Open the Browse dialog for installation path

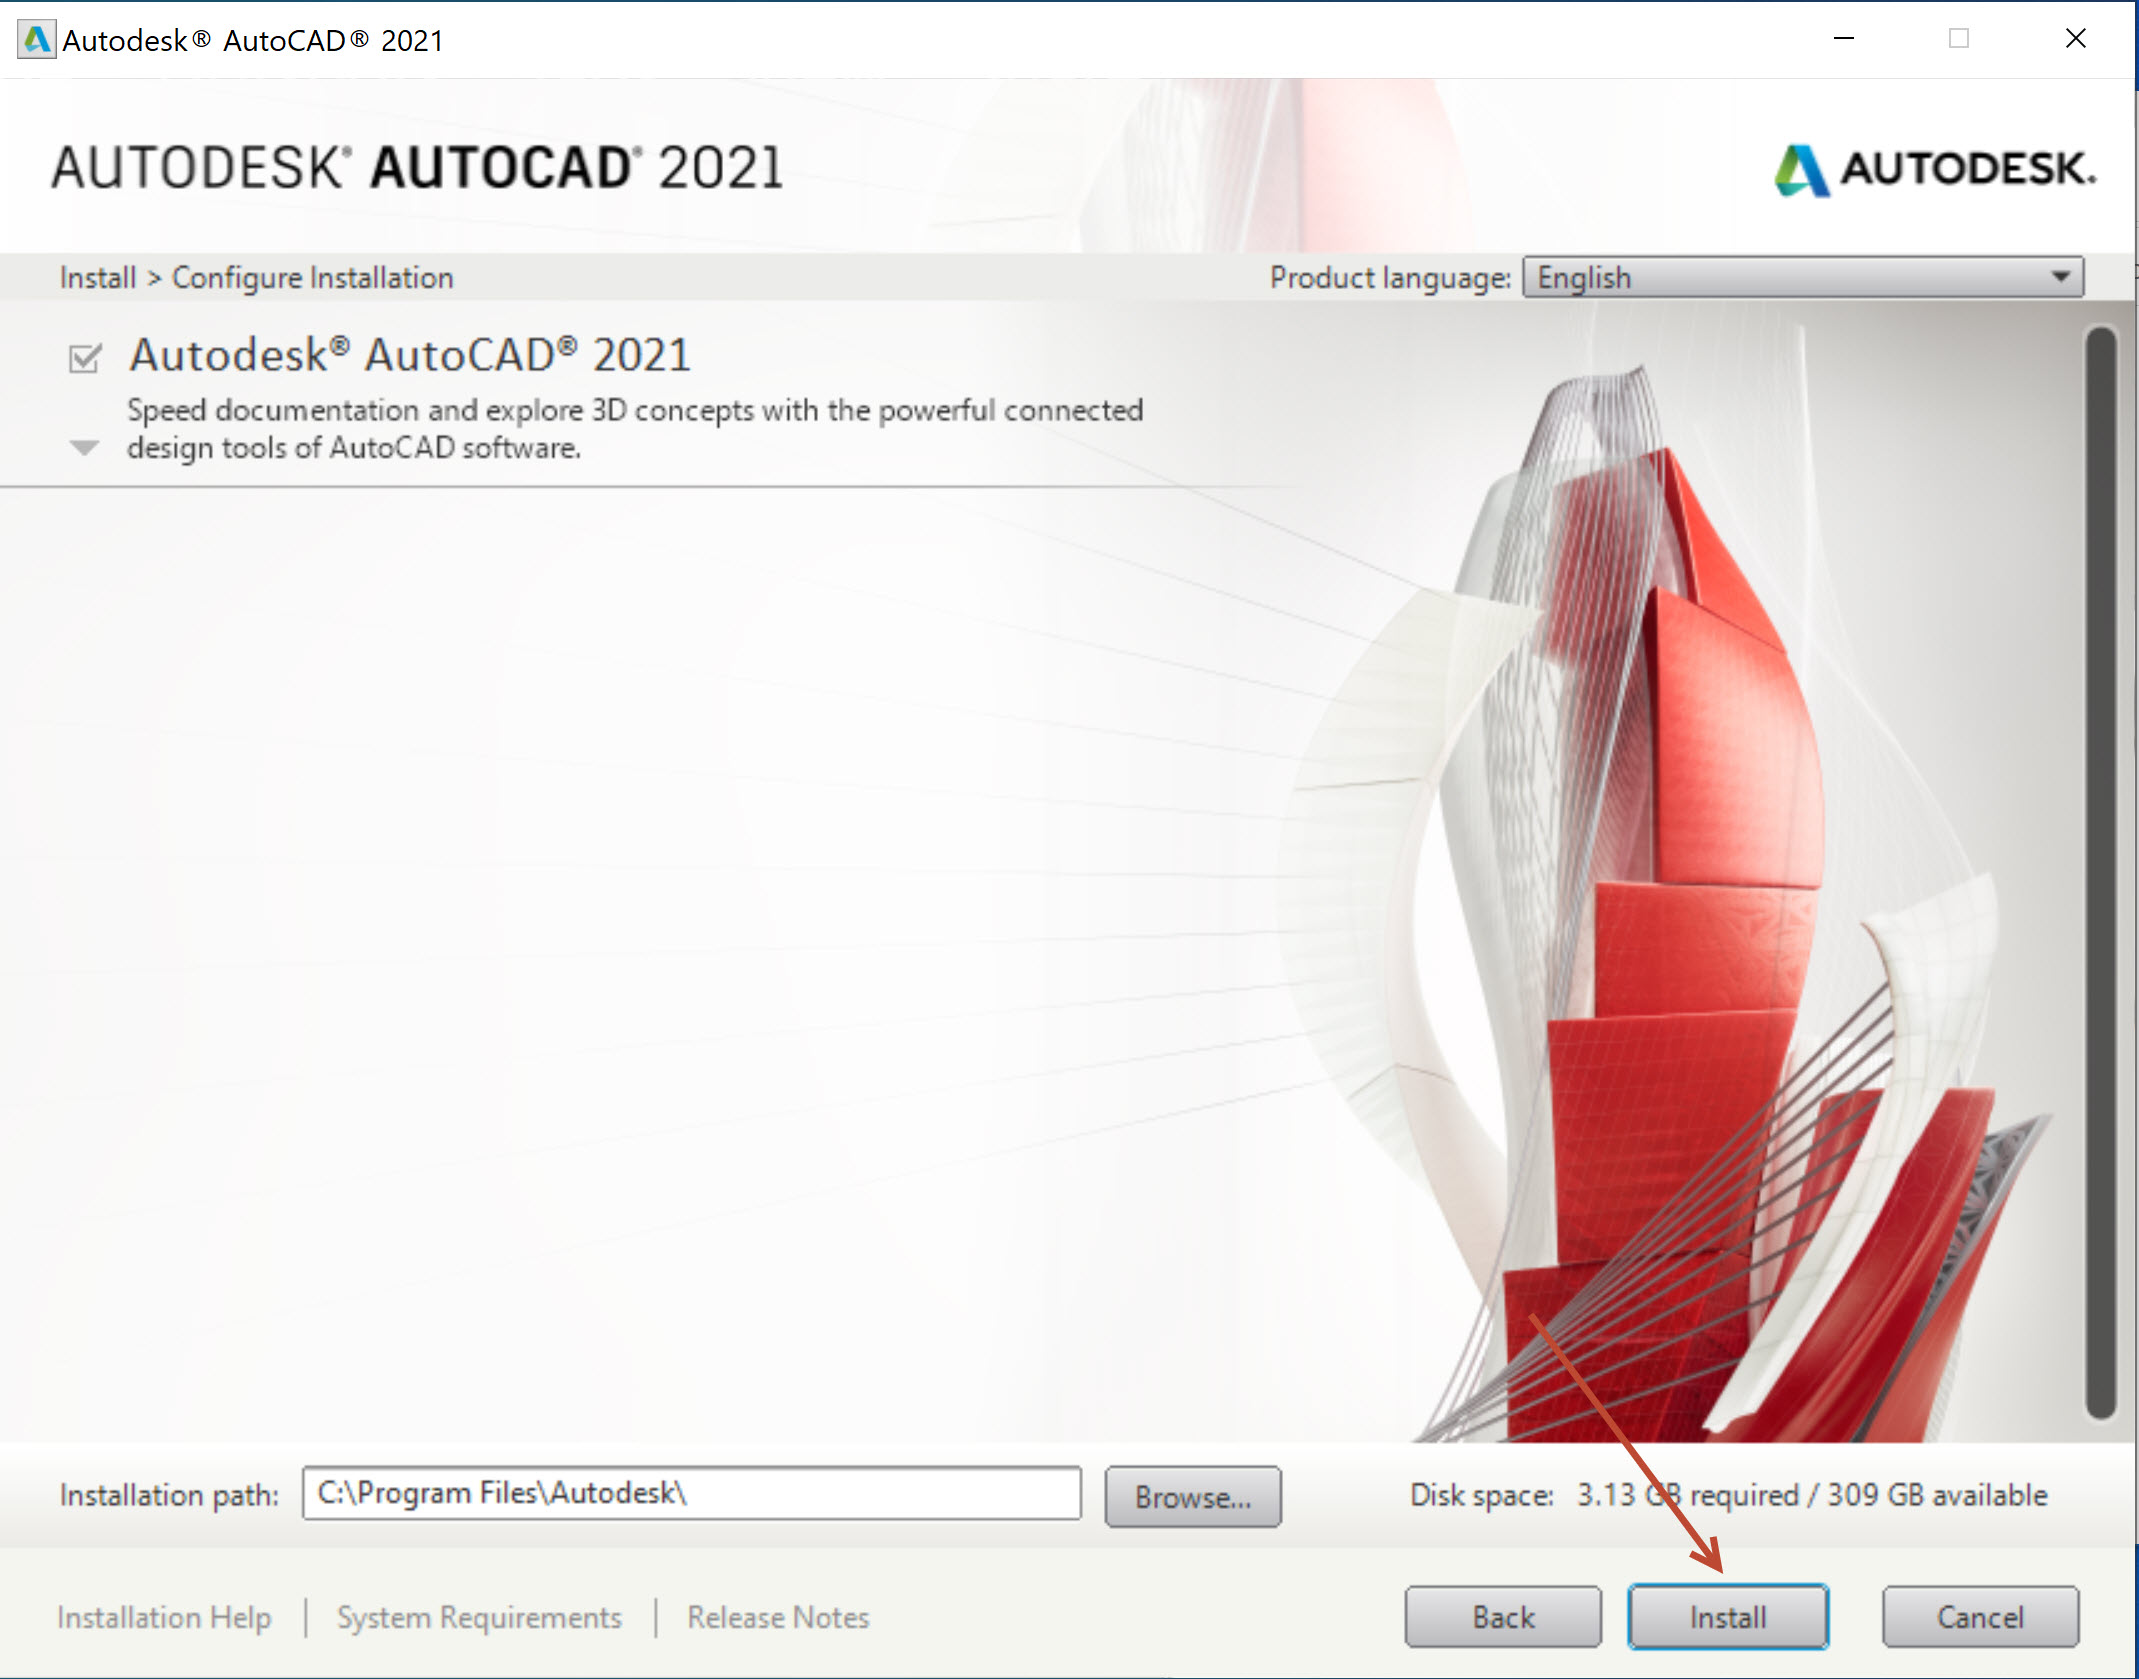[1193, 1496]
